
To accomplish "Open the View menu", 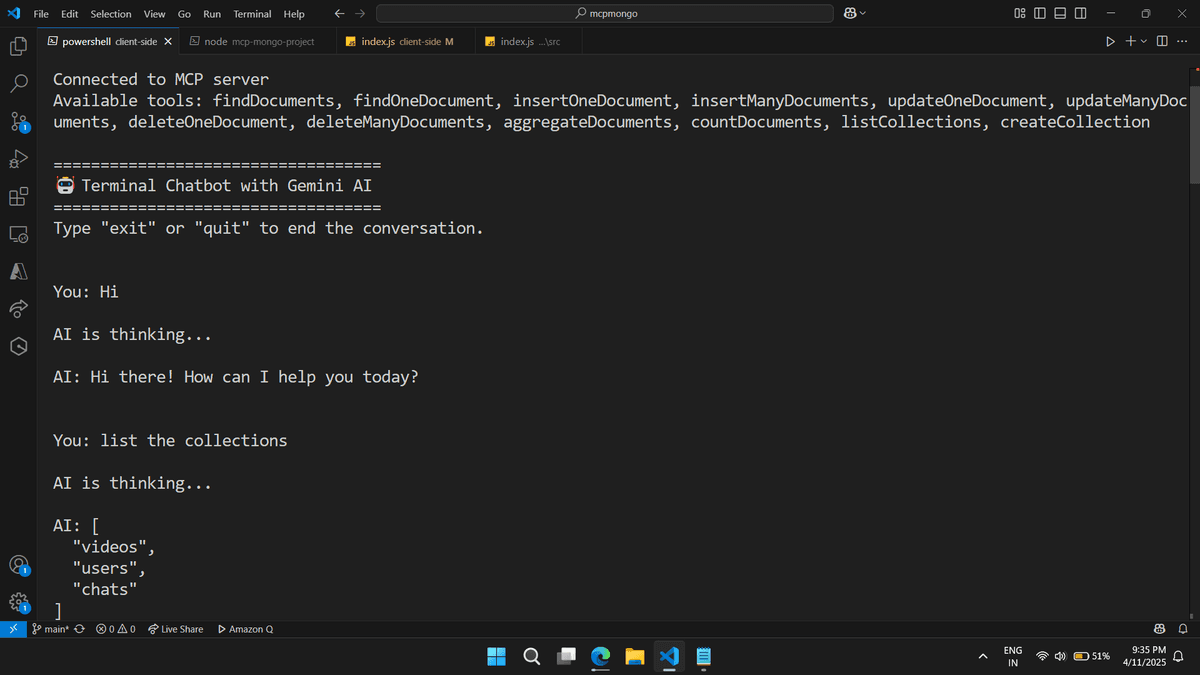I will [x=154, y=14].
